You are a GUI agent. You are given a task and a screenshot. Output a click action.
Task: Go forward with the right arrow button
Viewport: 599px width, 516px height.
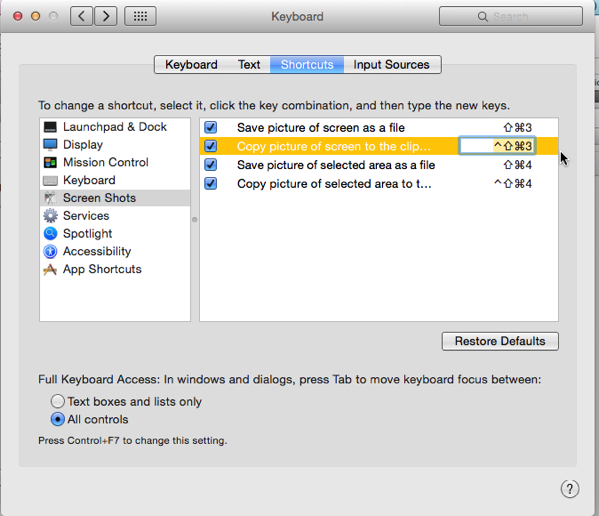point(106,16)
